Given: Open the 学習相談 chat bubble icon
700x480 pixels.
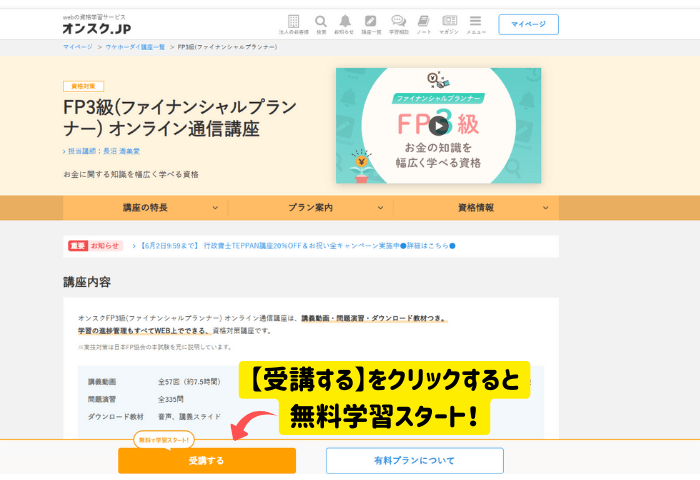Looking at the screenshot, I should tap(398, 24).
